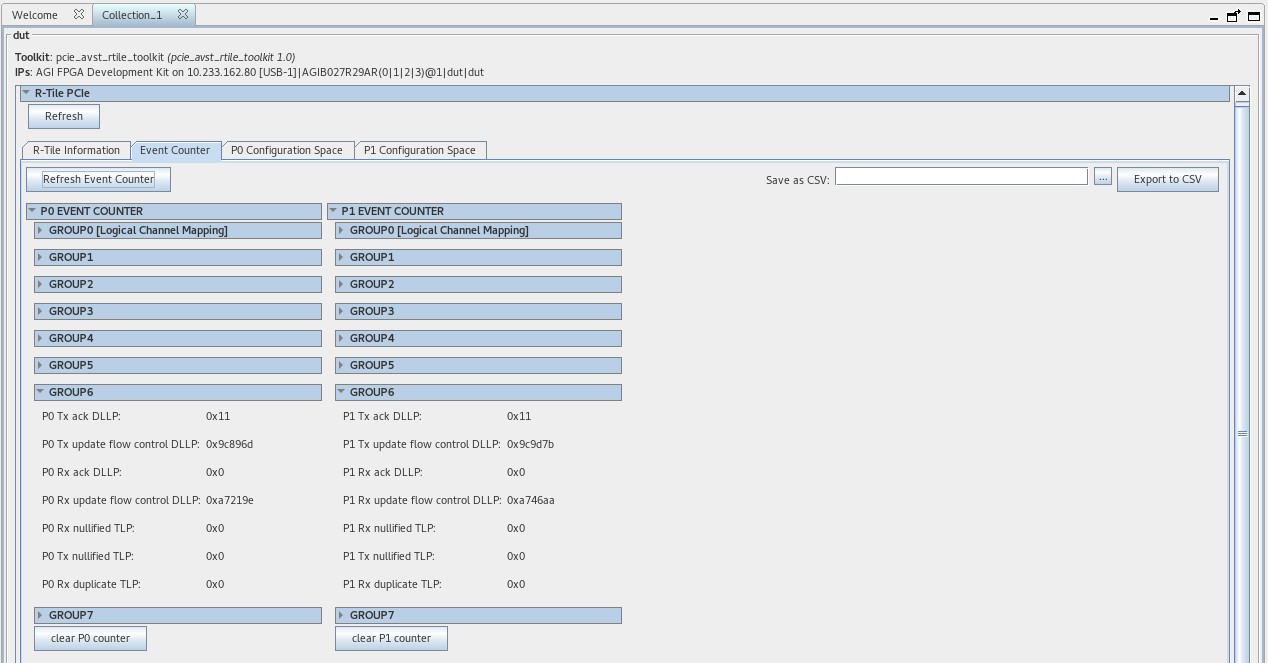Collapse the R-Tile PCIe section
This screenshot has height=663, width=1268.
pos(26,93)
